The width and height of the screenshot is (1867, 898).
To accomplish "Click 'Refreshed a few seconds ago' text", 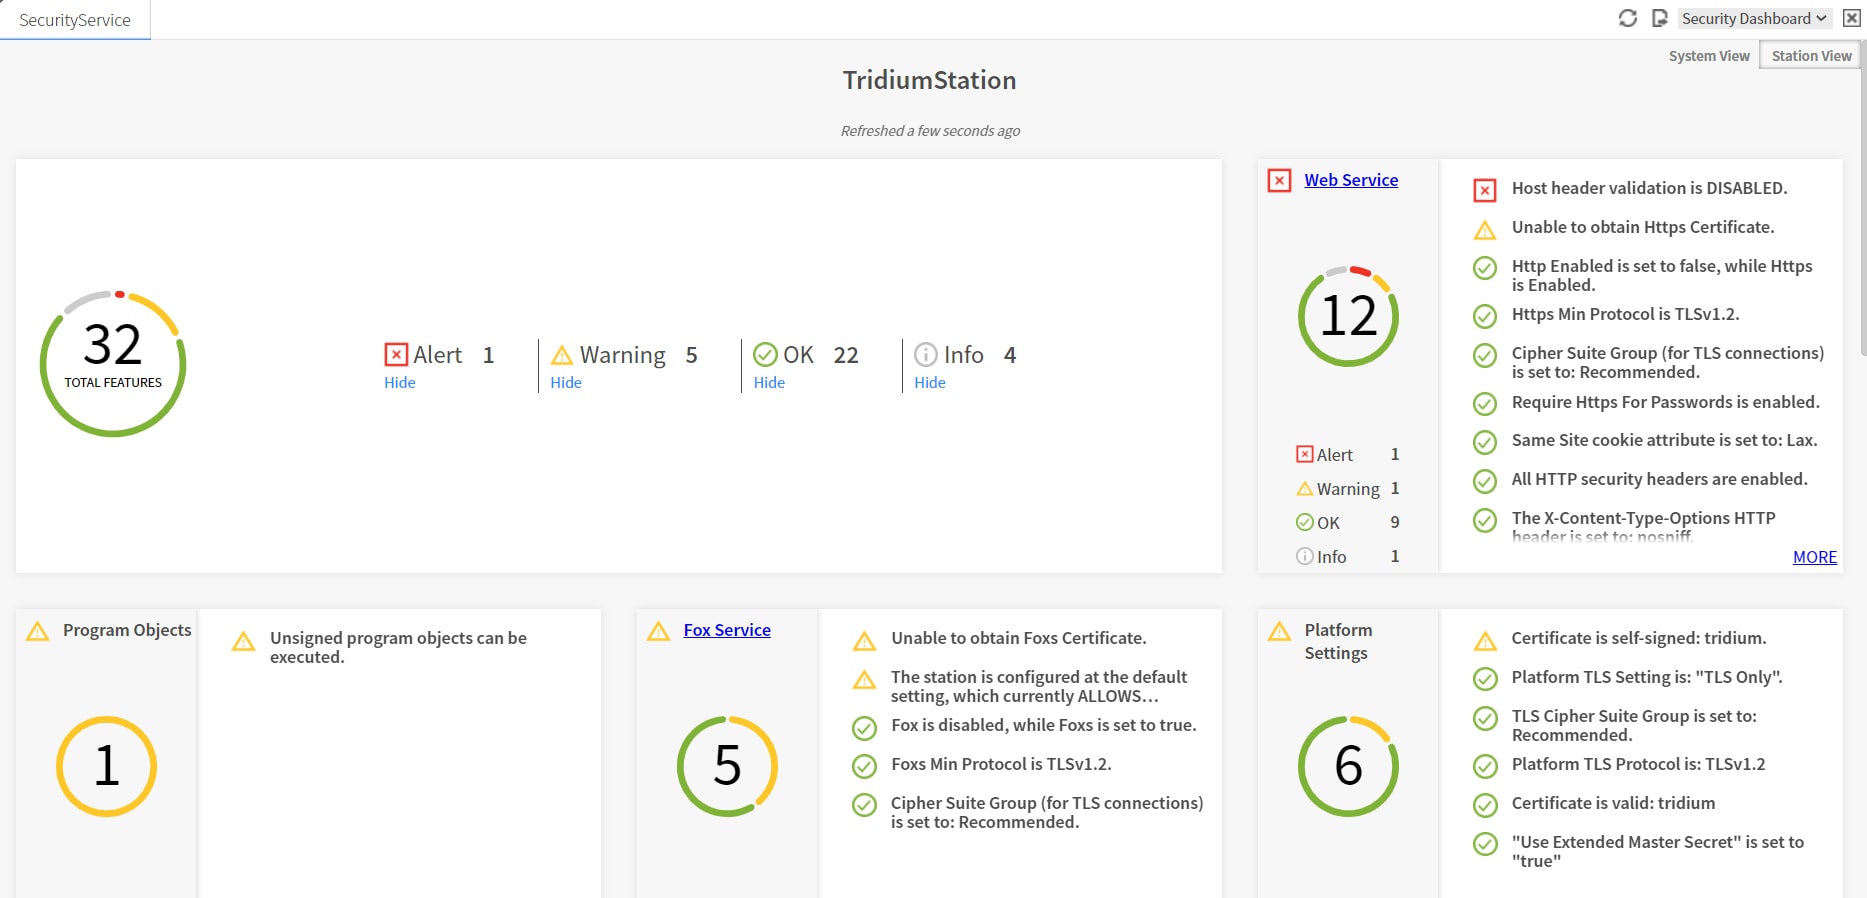I will click(x=930, y=131).
